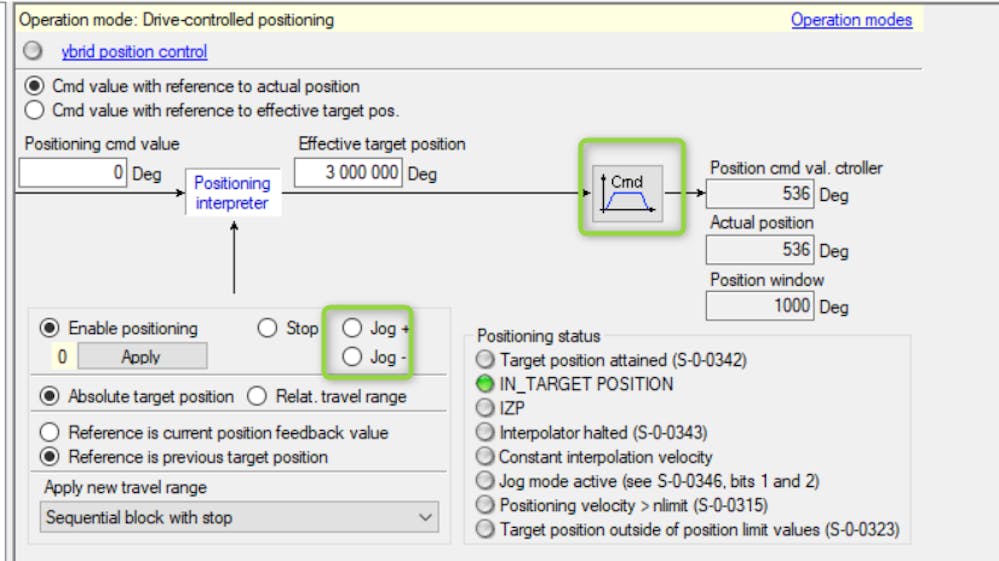Choose Relat. travel range option
999x561 pixels.
click(x=257, y=397)
